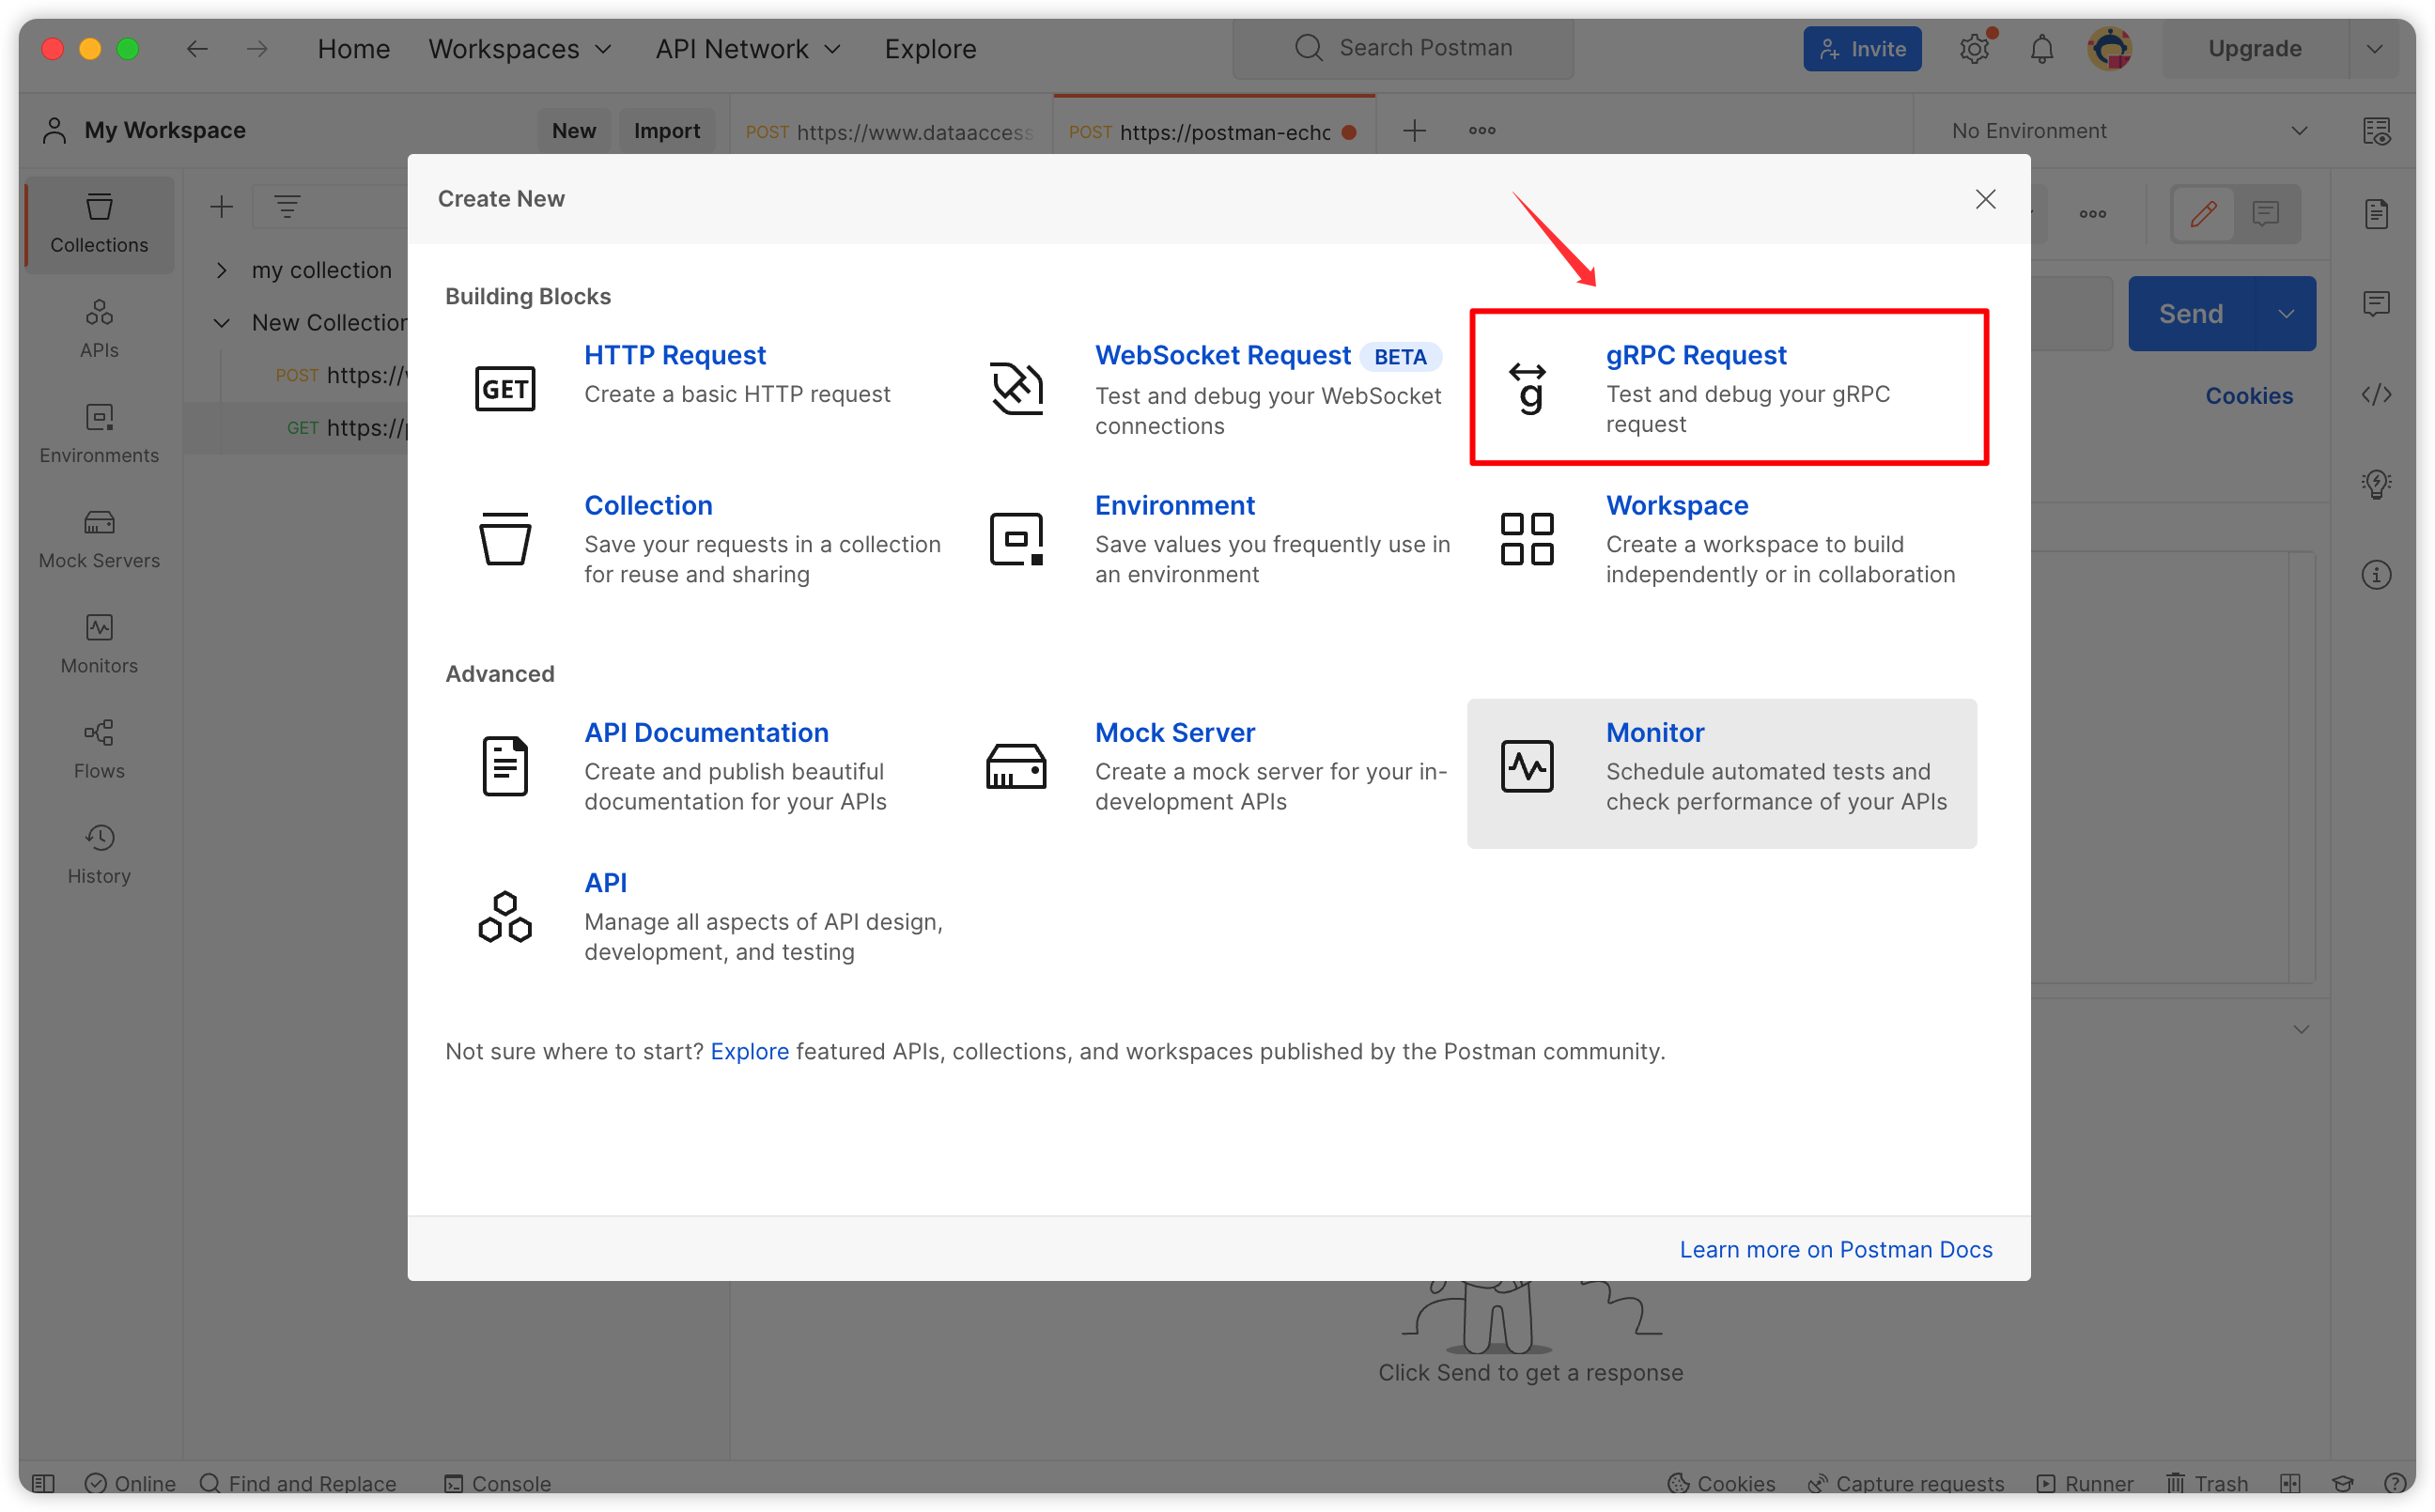This screenshot has width=2435, height=1512.
Task: Open the API Documentation icon
Action: (505, 766)
